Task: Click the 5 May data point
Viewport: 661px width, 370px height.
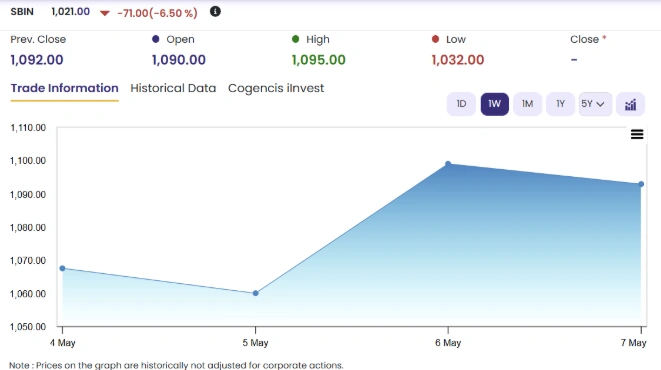Action: click(x=255, y=293)
